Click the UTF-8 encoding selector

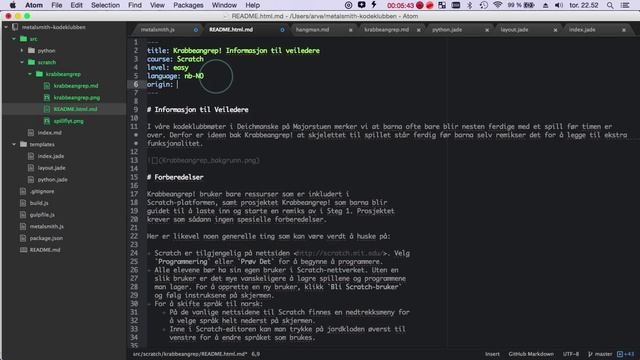click(571, 354)
